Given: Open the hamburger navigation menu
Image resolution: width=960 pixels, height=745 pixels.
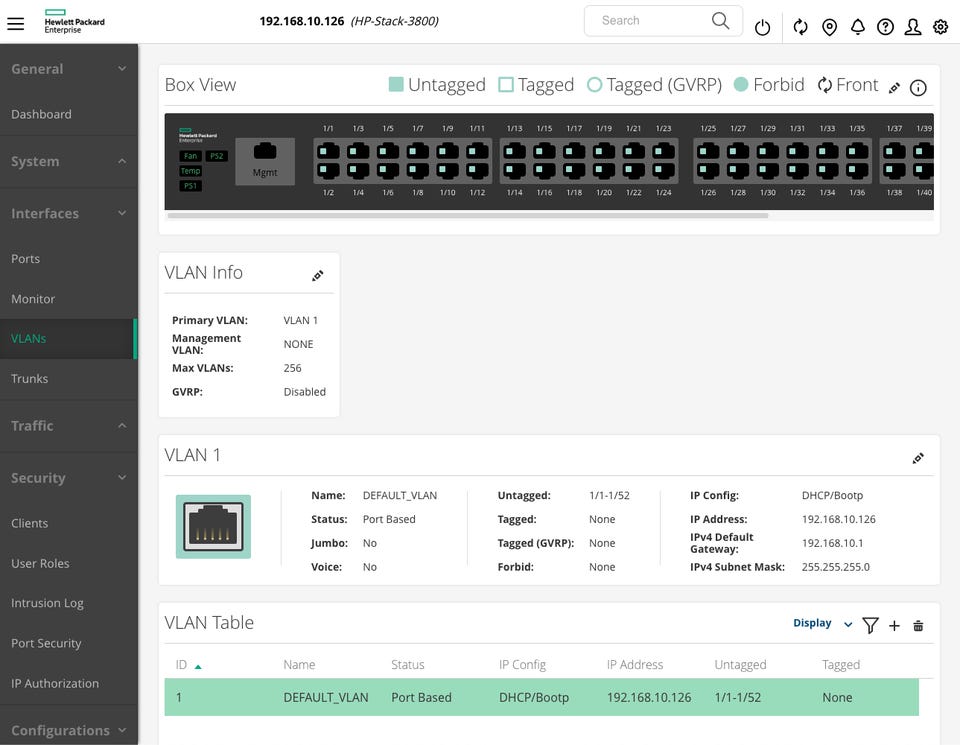Looking at the screenshot, I should [x=15, y=23].
